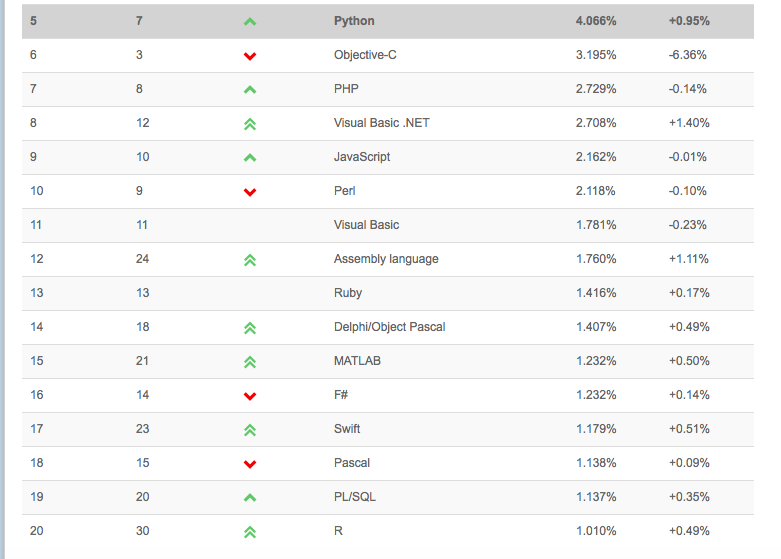The height and width of the screenshot is (559, 781).
Task: Click the red down arrow beside Objective-C
Action: (250, 56)
